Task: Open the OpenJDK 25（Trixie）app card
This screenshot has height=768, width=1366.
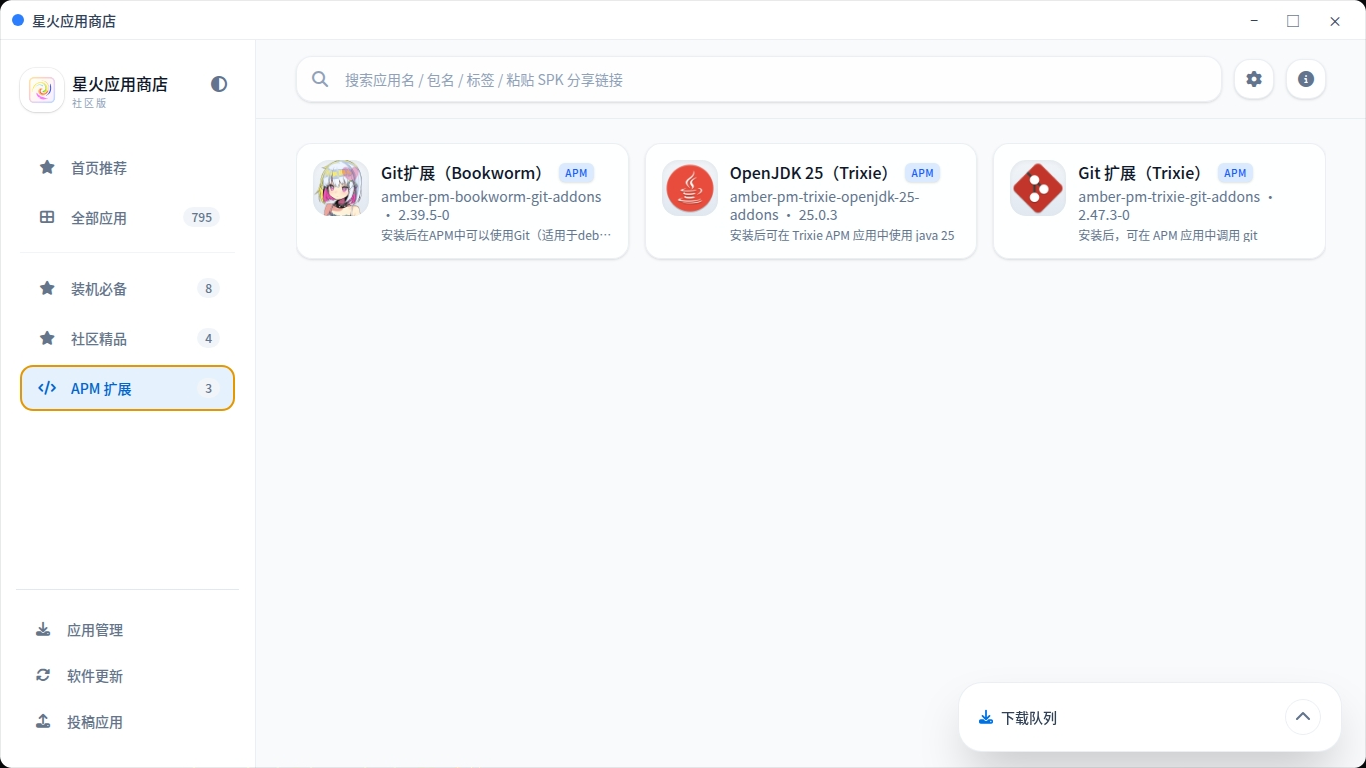Action: (811, 201)
